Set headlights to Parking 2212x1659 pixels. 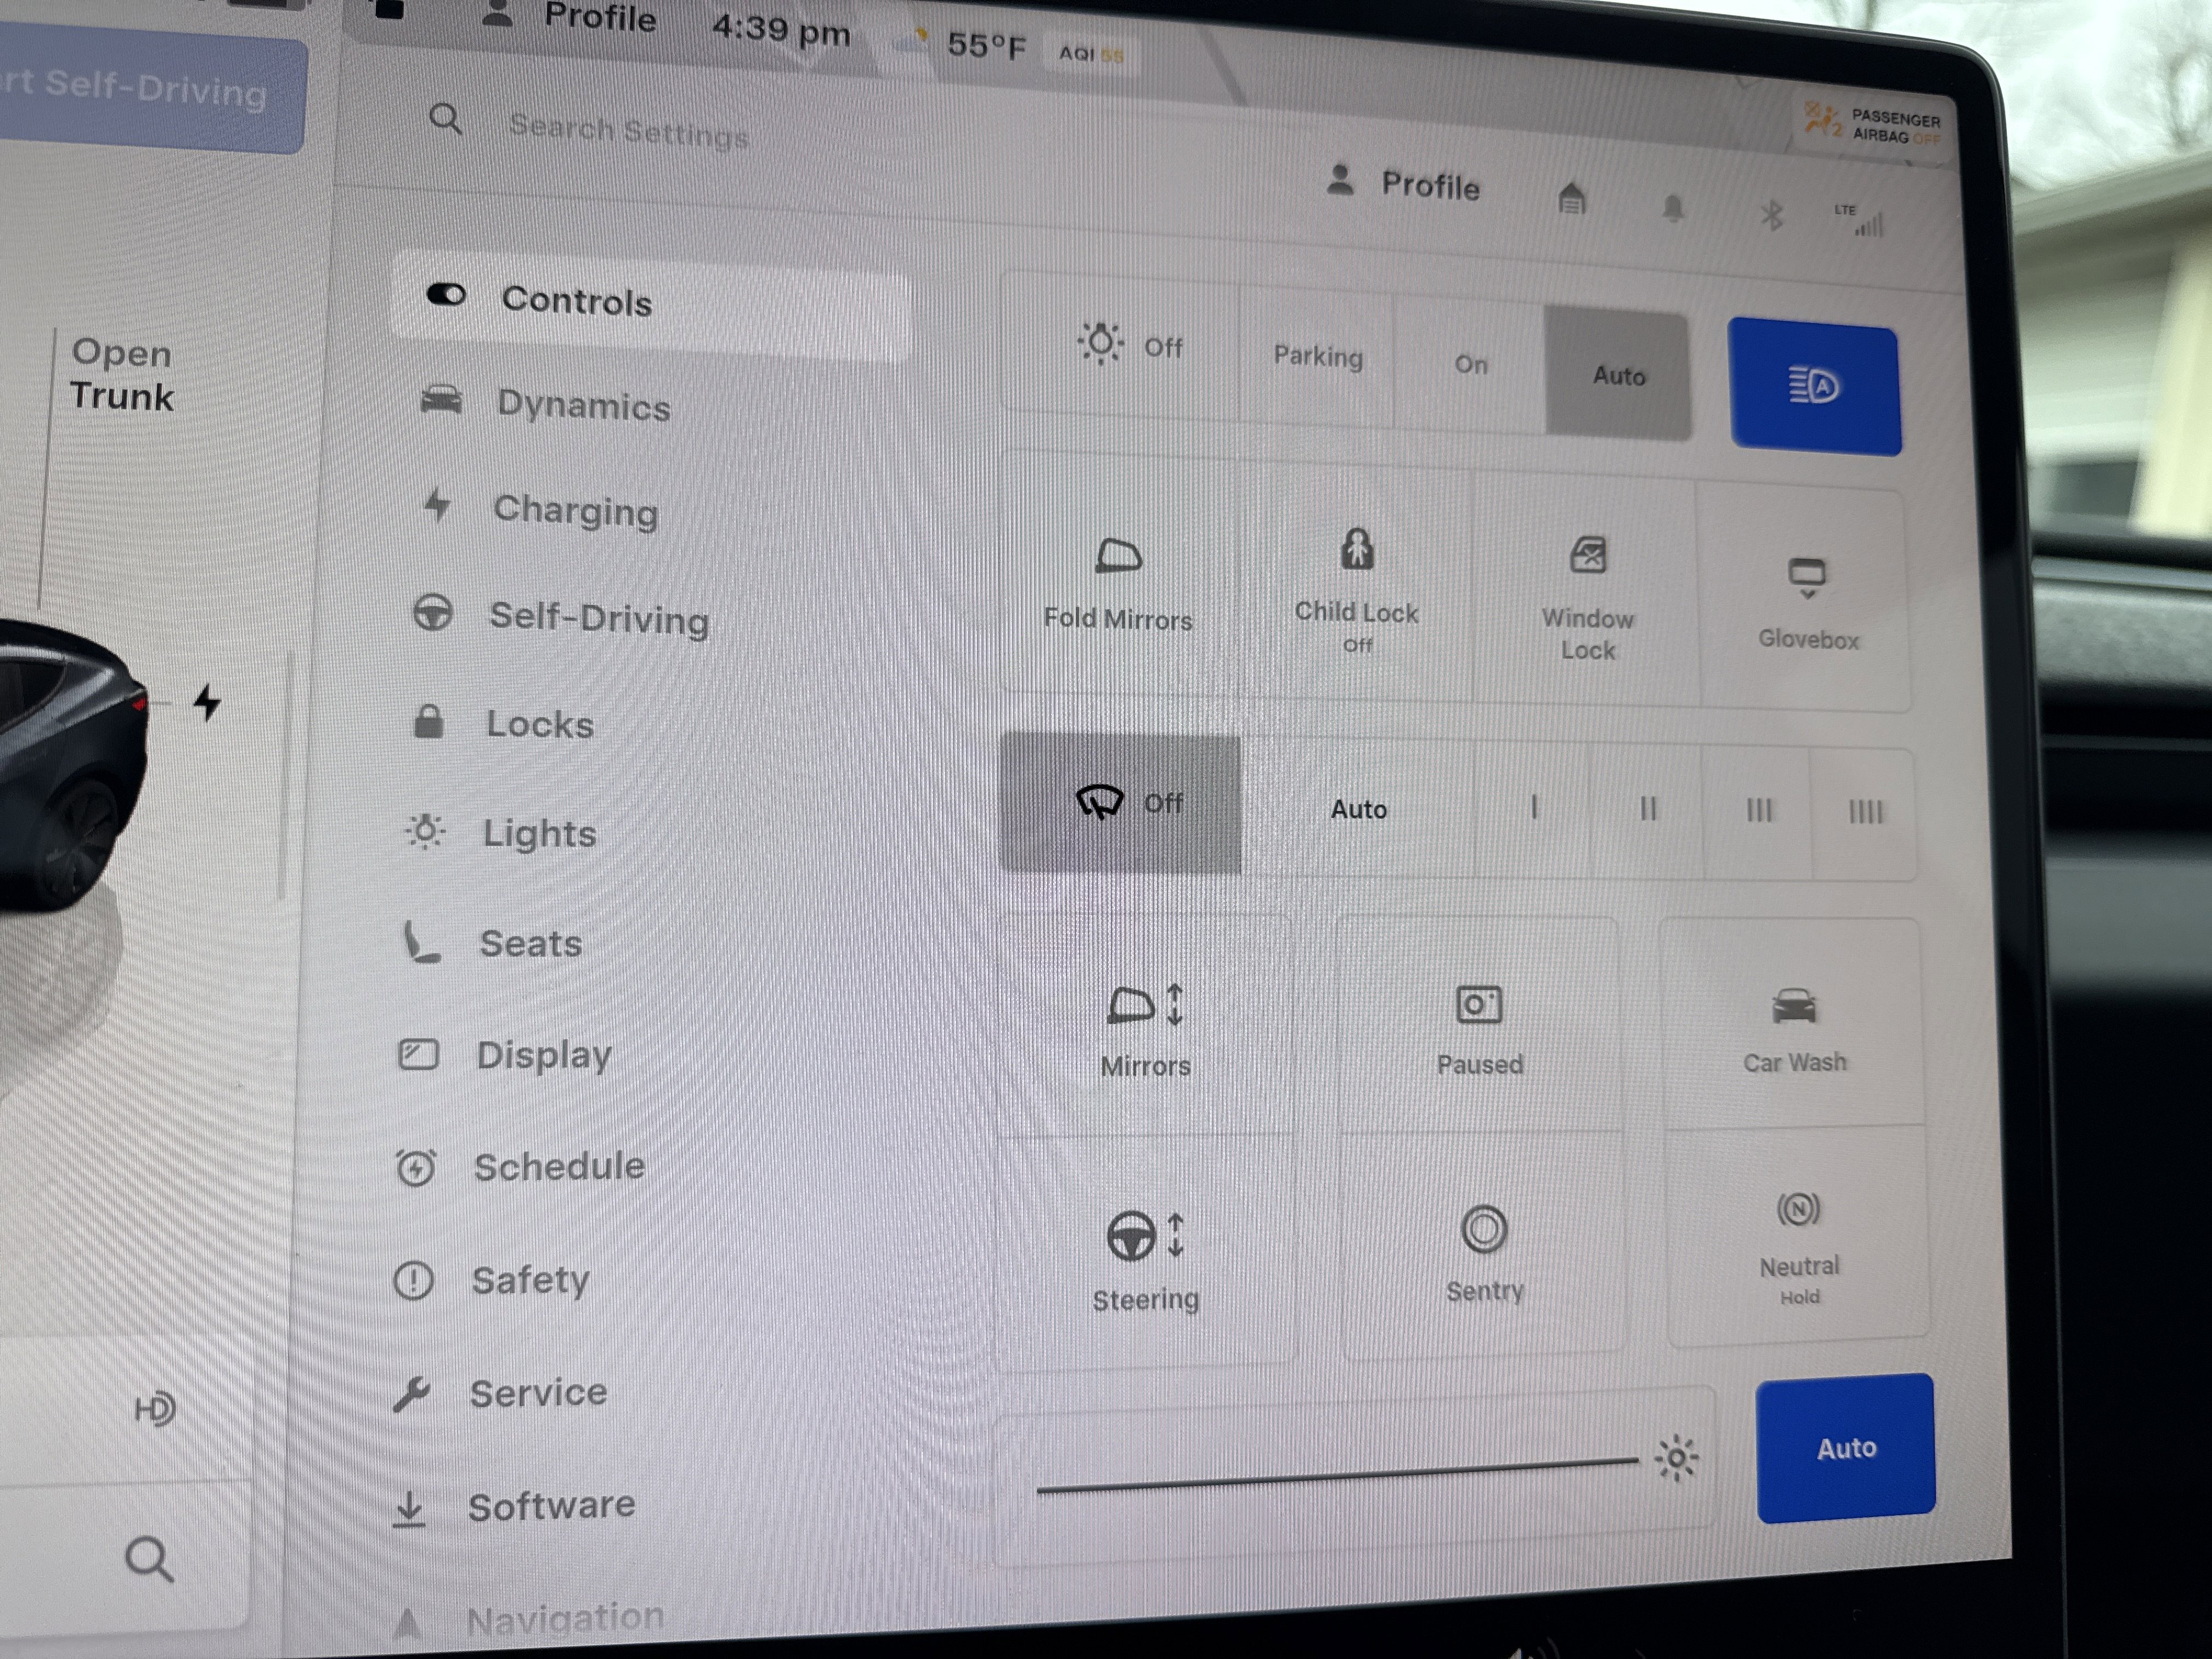[1317, 357]
